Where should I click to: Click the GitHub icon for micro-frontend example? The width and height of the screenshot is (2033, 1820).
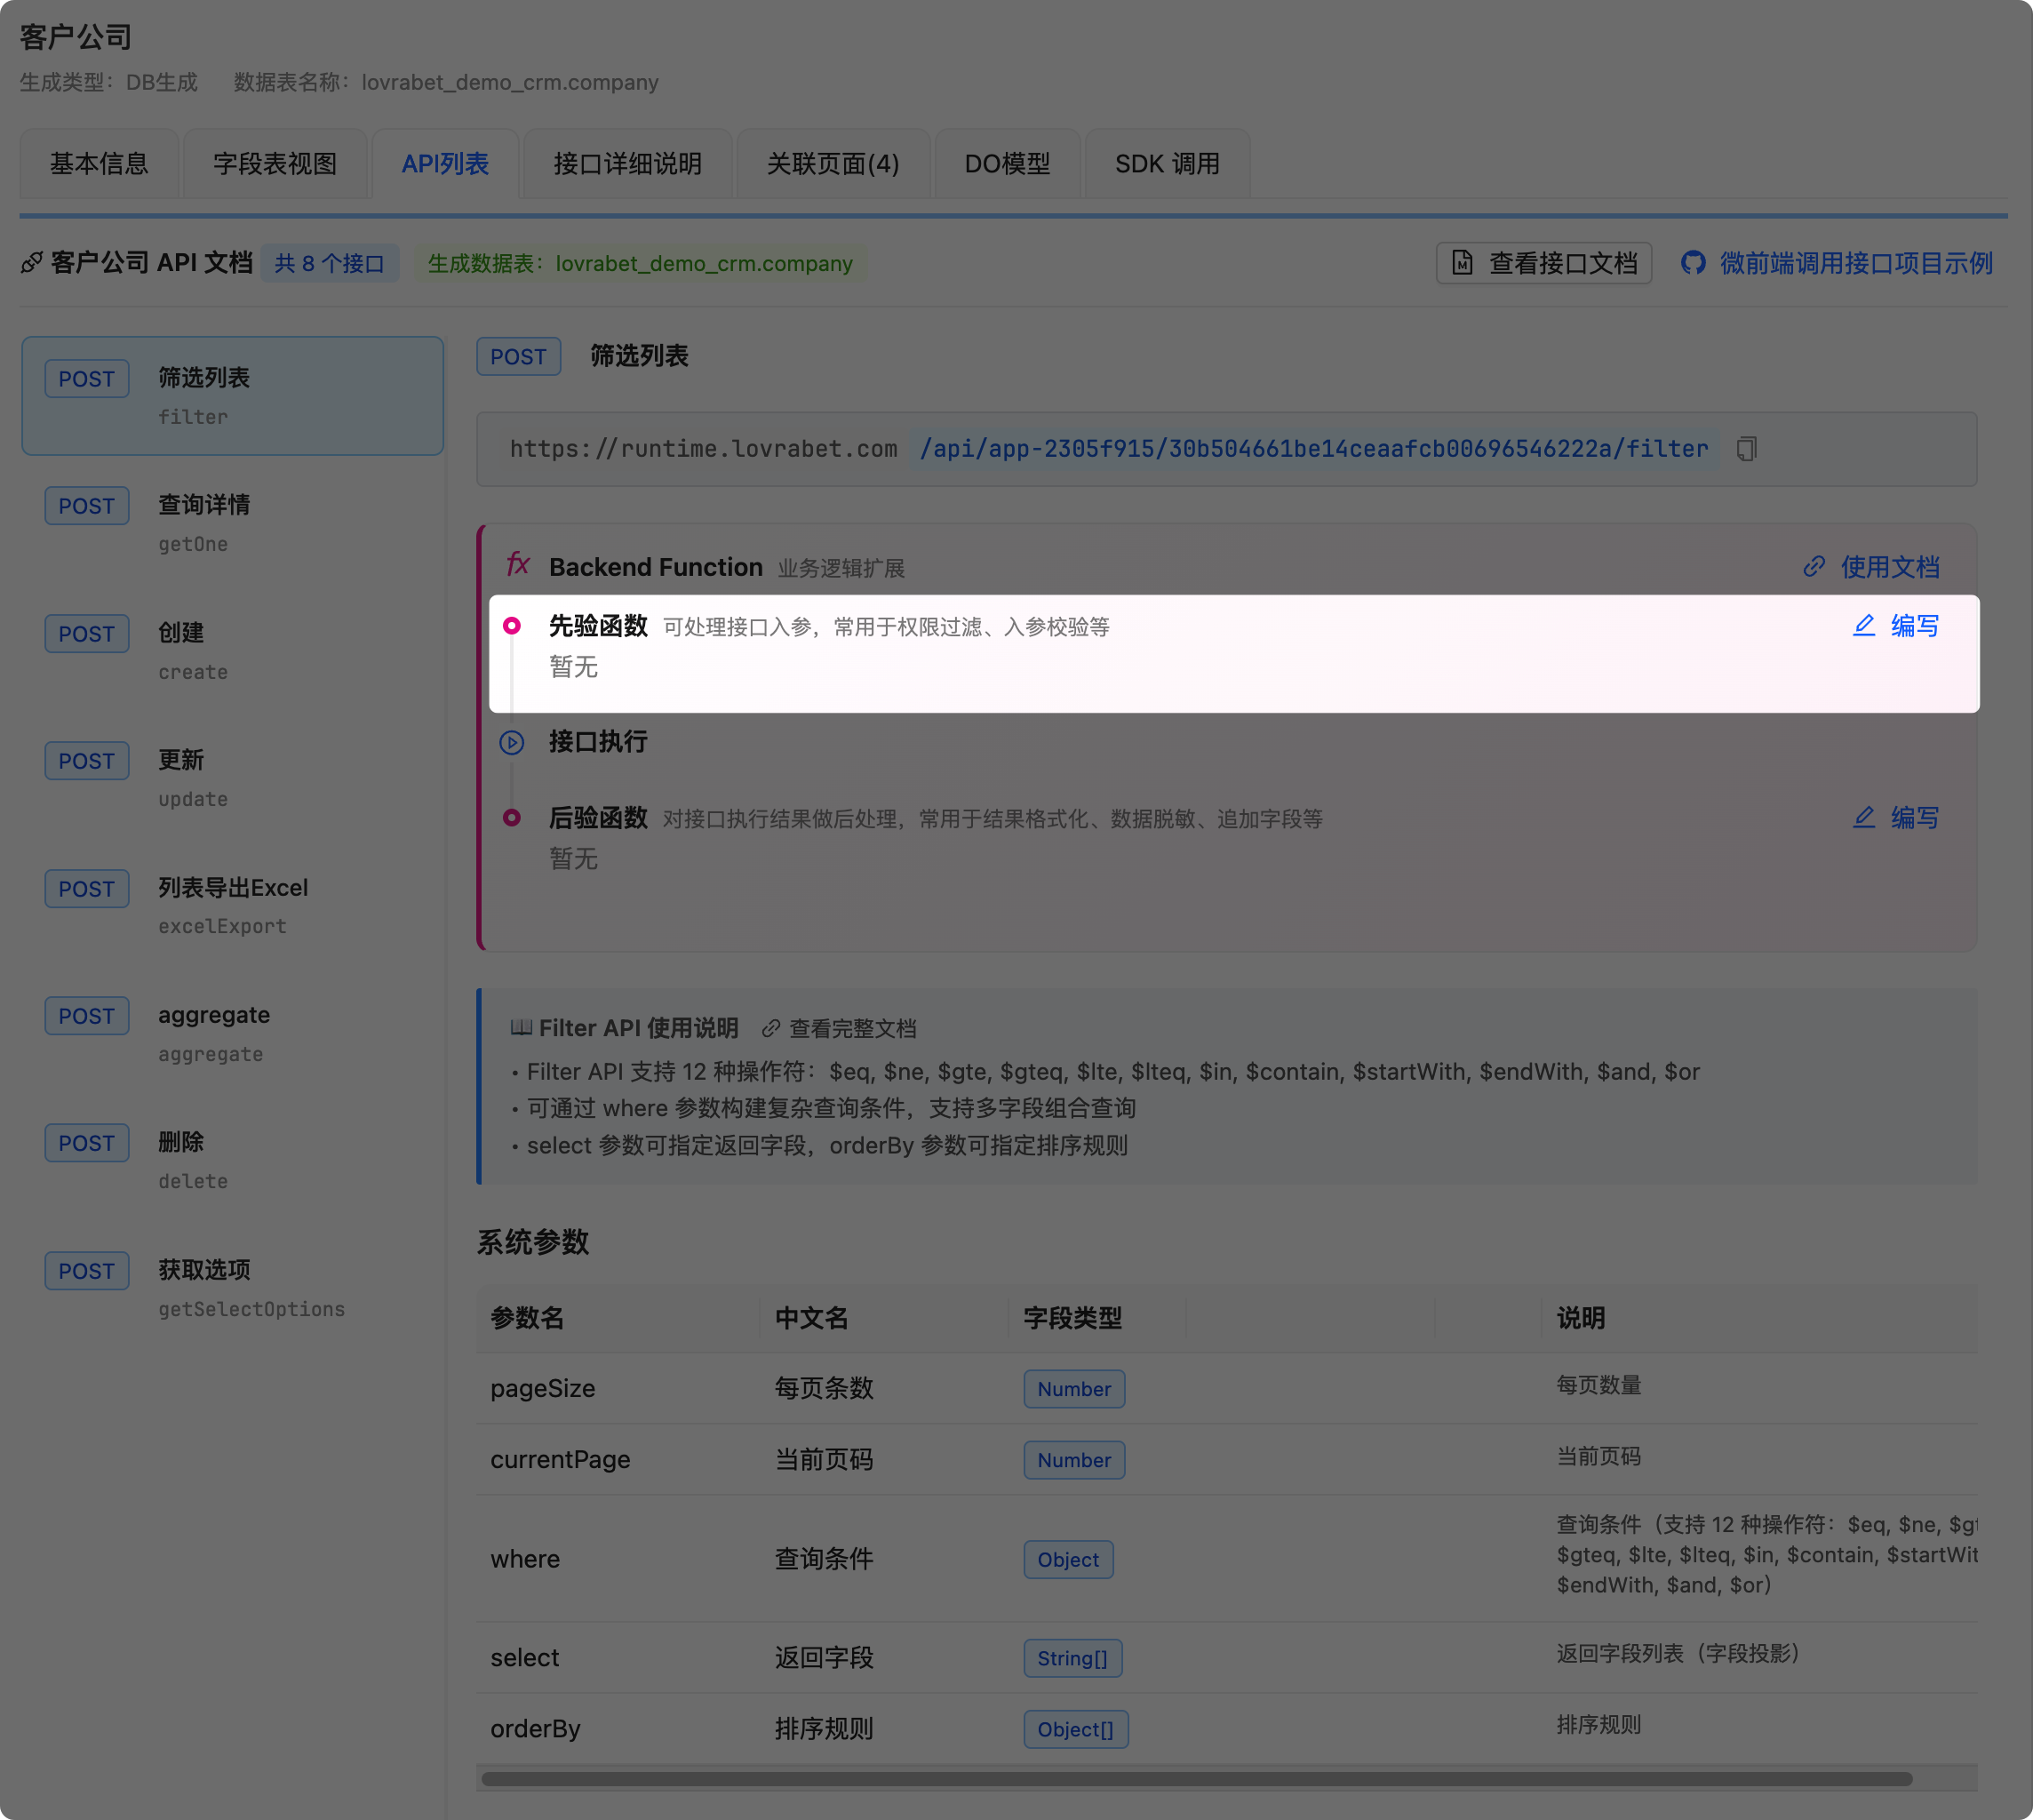click(x=1692, y=263)
